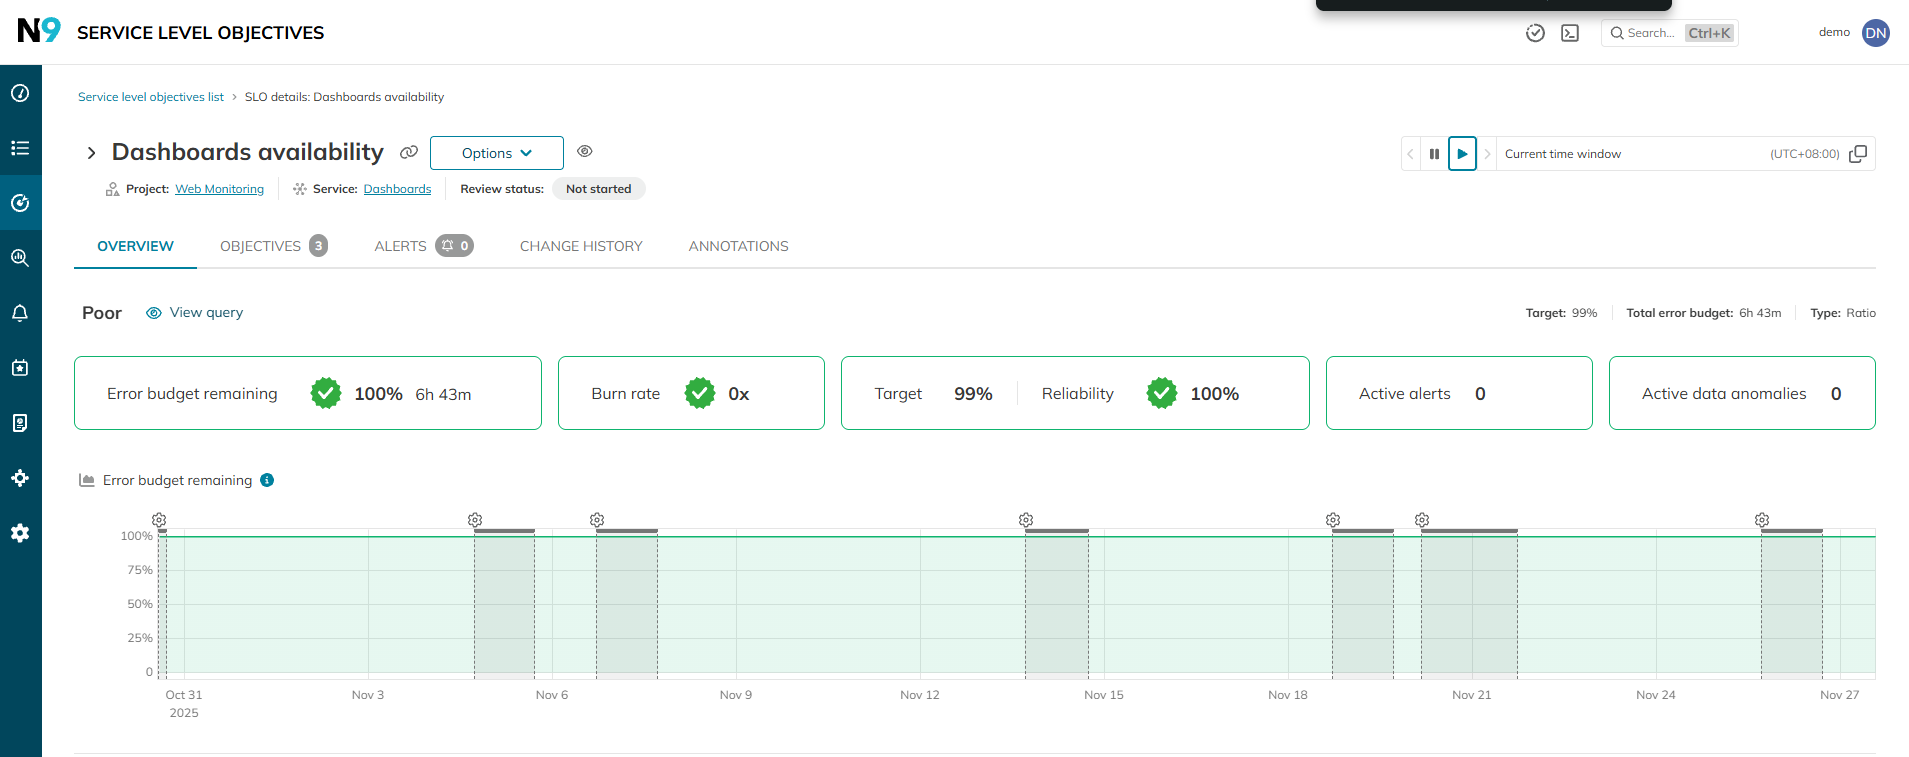Copy the current time window
This screenshot has width=1909, height=757.
(1858, 154)
